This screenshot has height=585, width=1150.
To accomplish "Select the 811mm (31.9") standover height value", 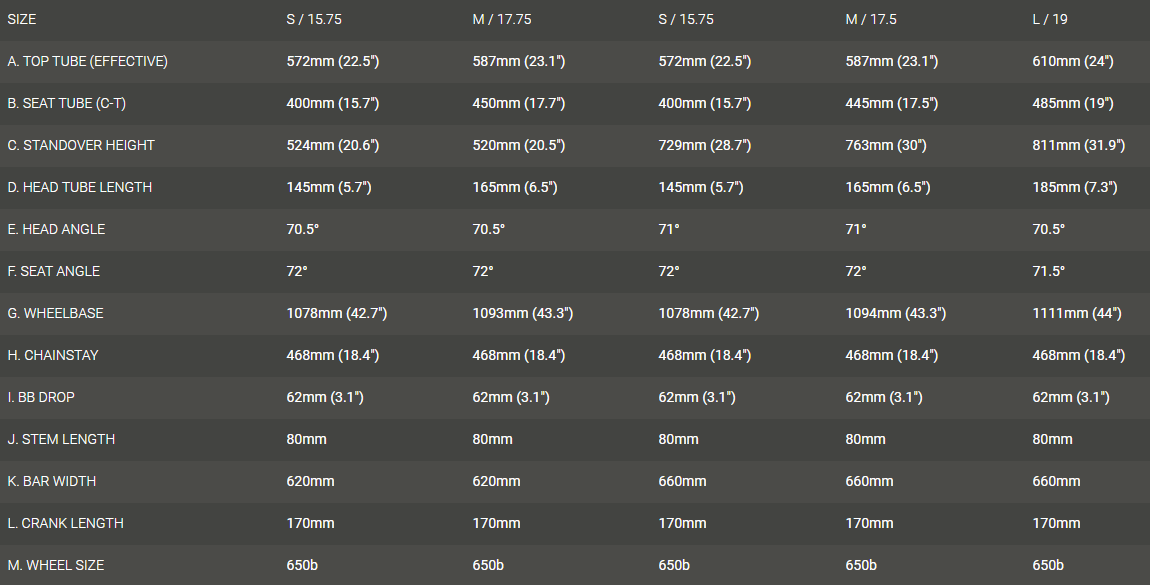I will 1078,145.
